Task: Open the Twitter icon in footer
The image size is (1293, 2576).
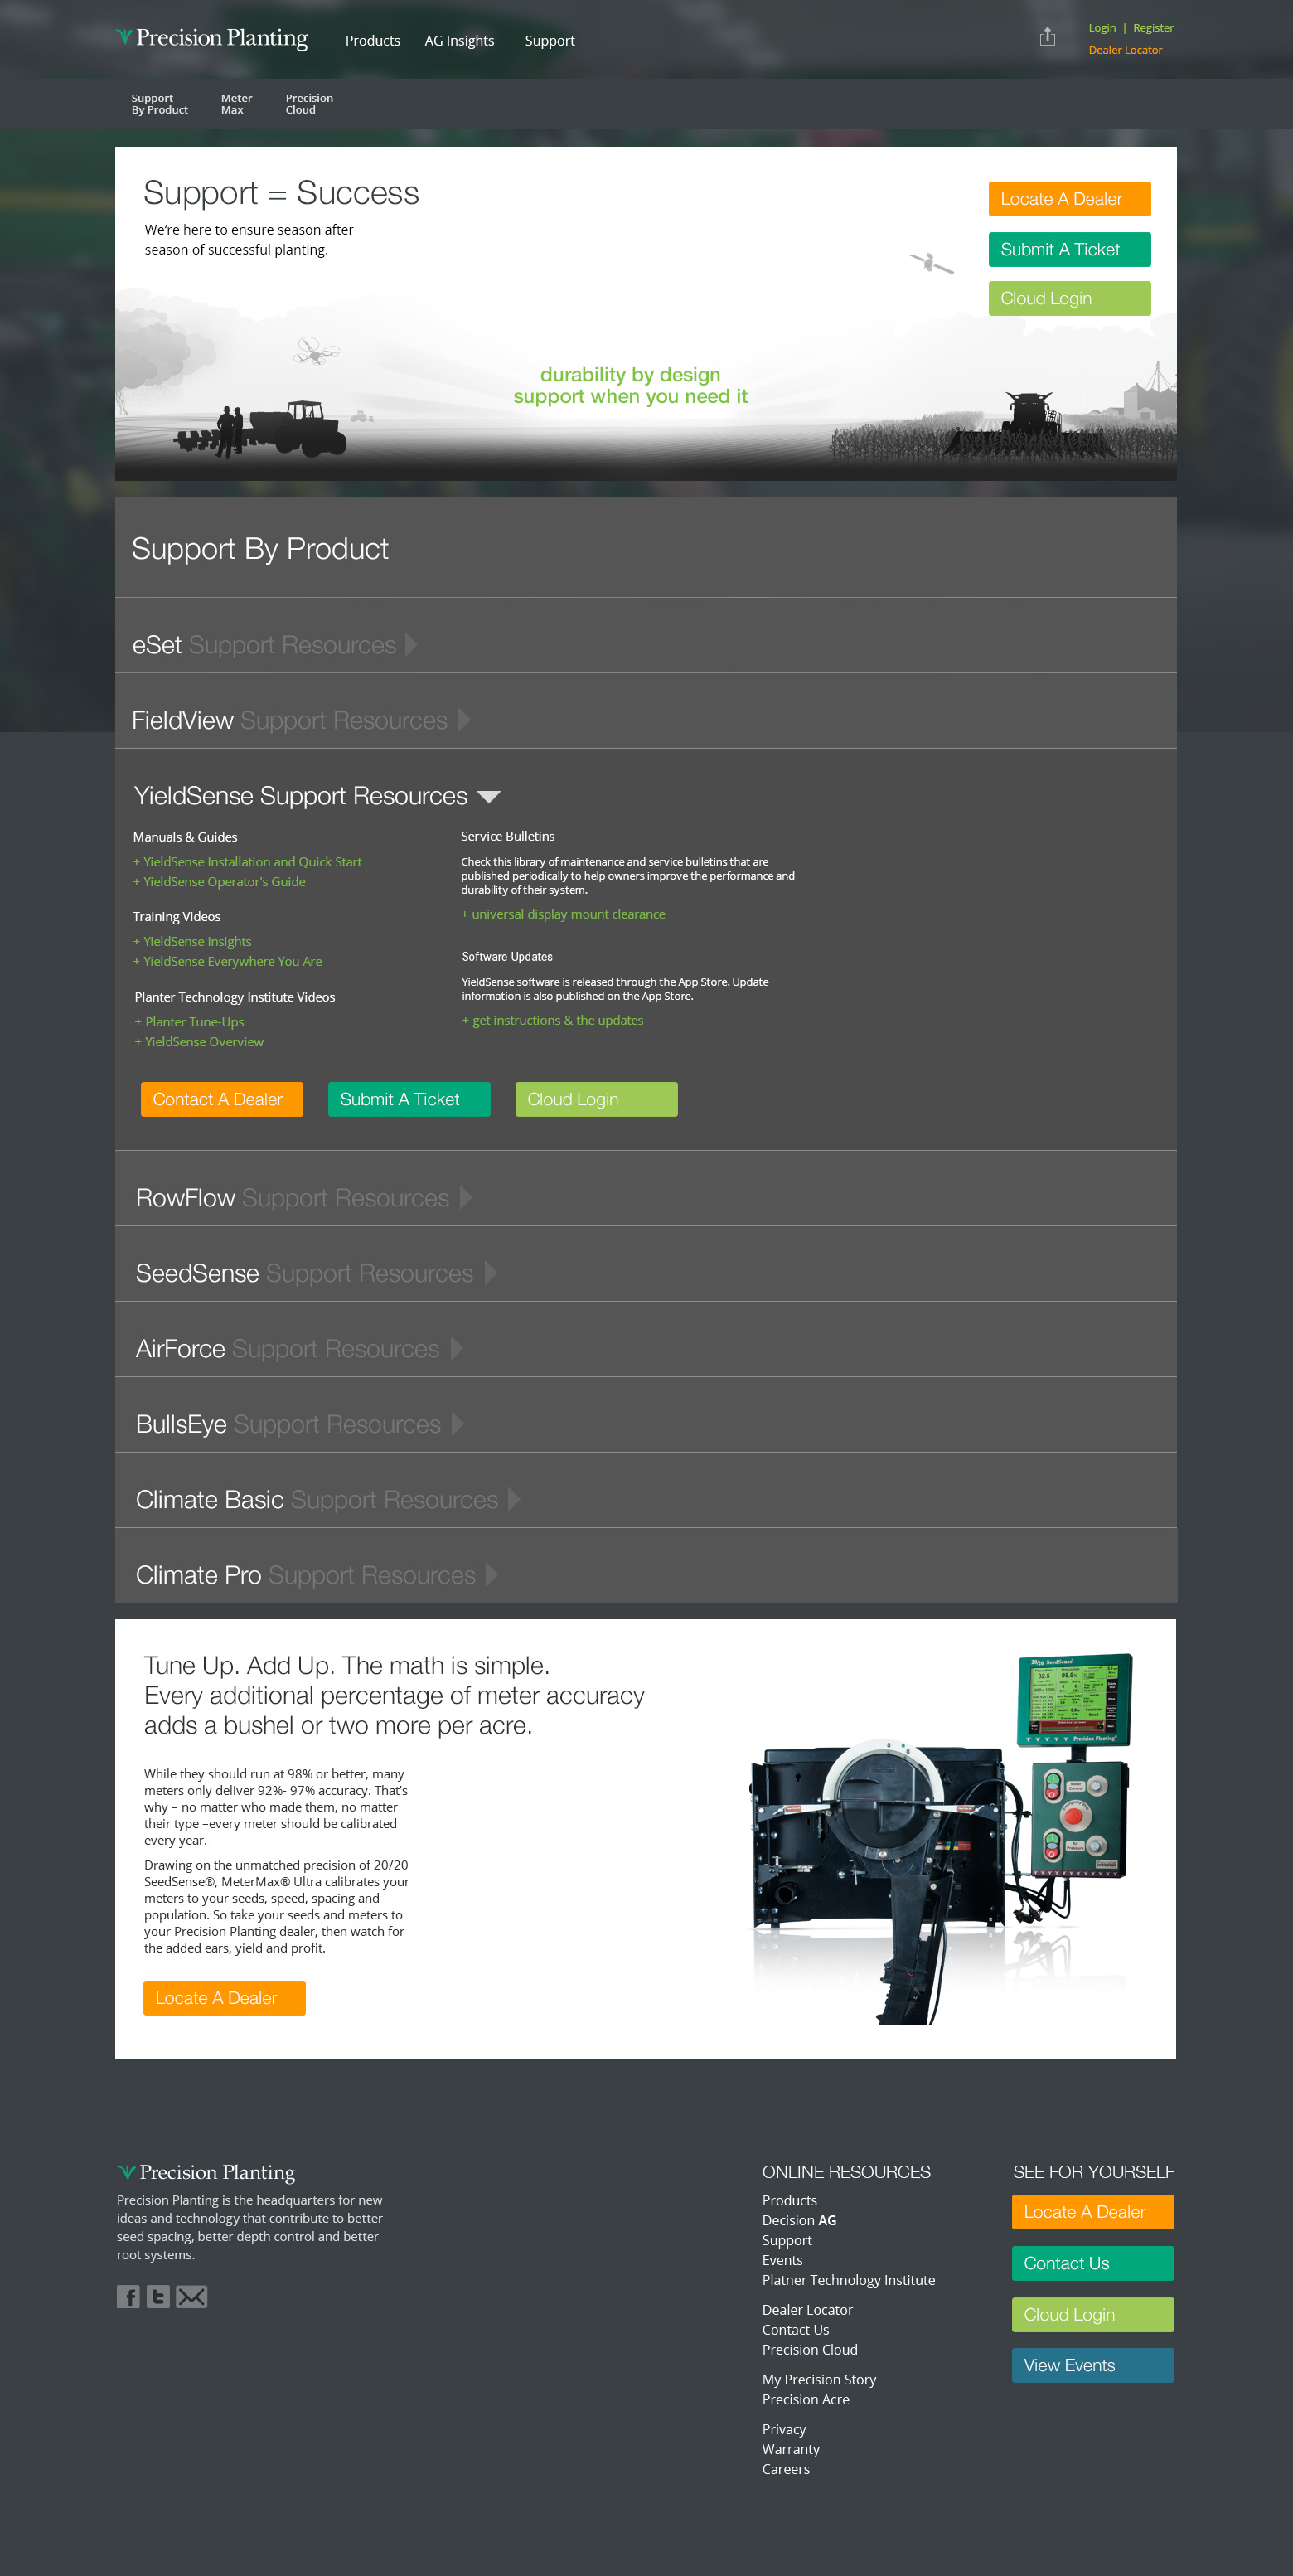Action: [x=158, y=2296]
